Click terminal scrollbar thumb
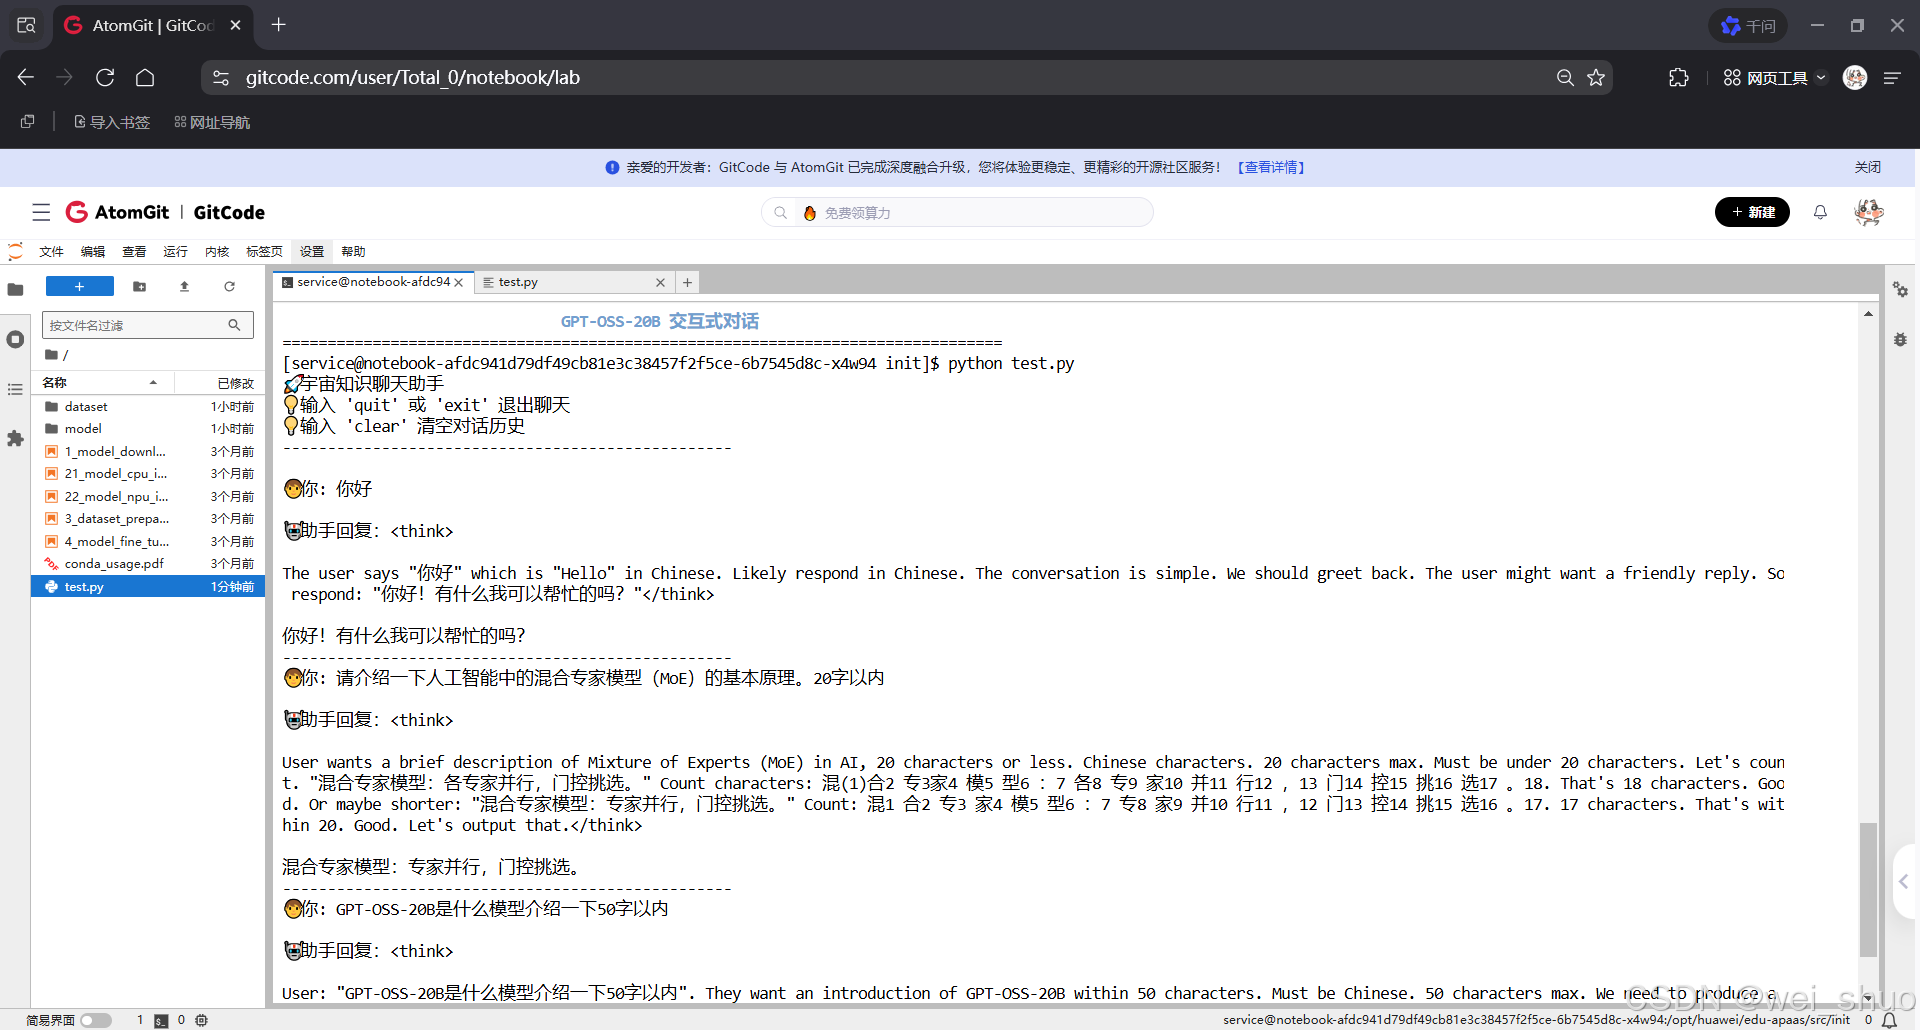 [1867, 890]
